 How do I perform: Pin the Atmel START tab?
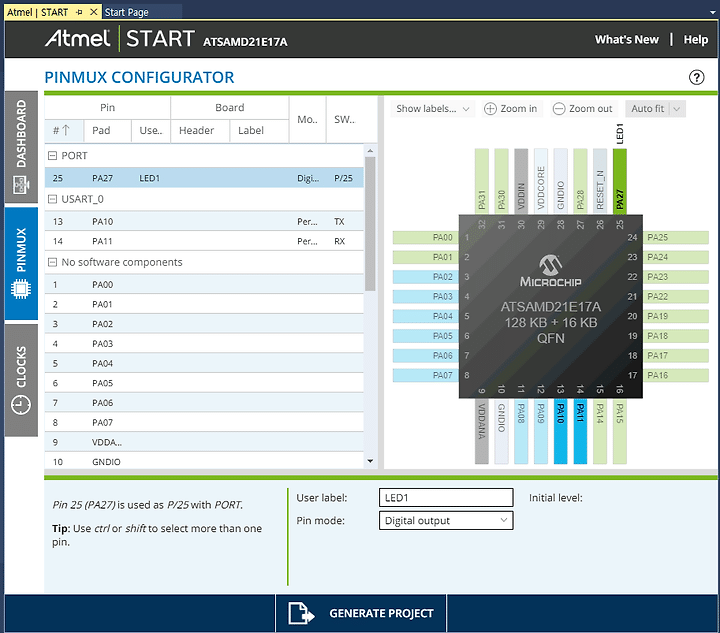(x=79, y=12)
